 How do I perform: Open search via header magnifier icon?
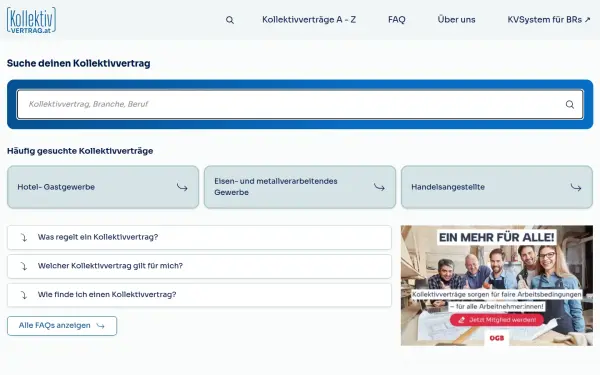(x=230, y=20)
